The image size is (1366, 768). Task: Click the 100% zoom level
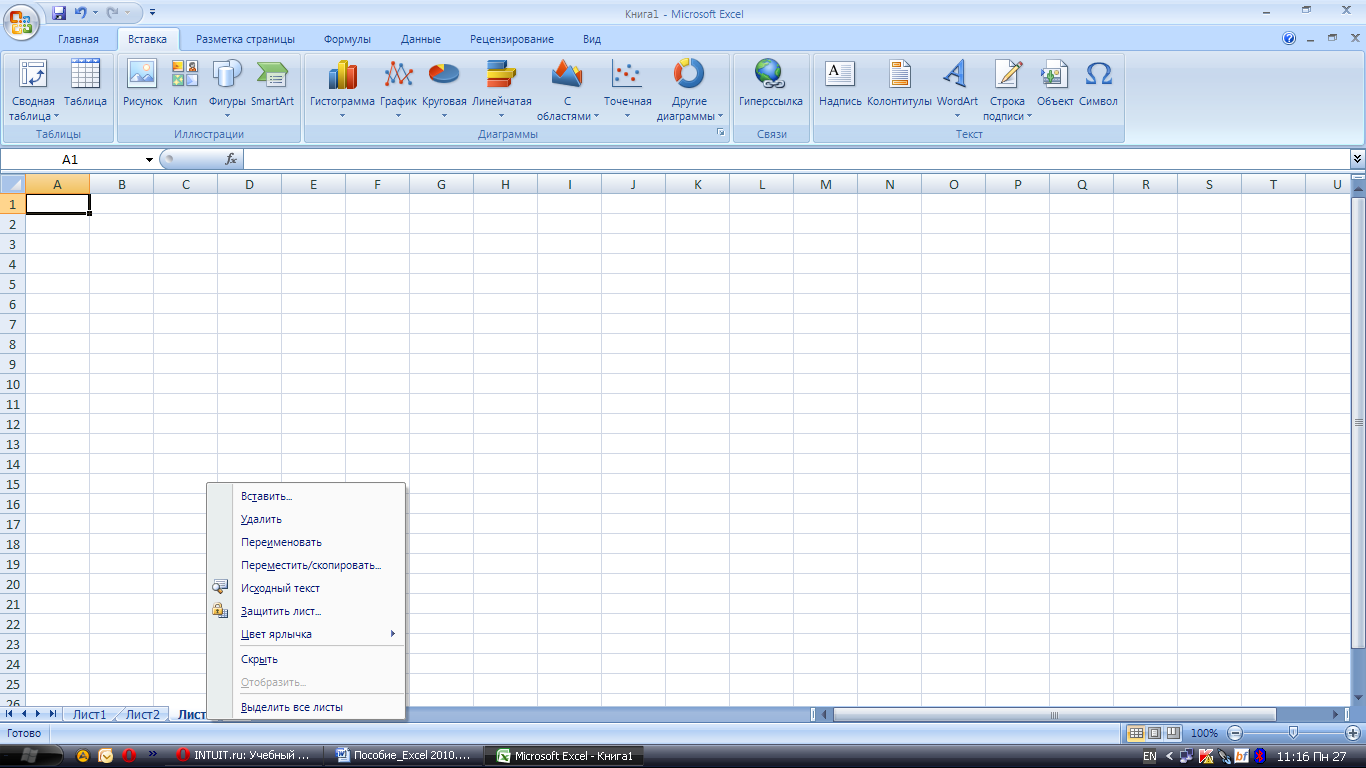[1204, 733]
